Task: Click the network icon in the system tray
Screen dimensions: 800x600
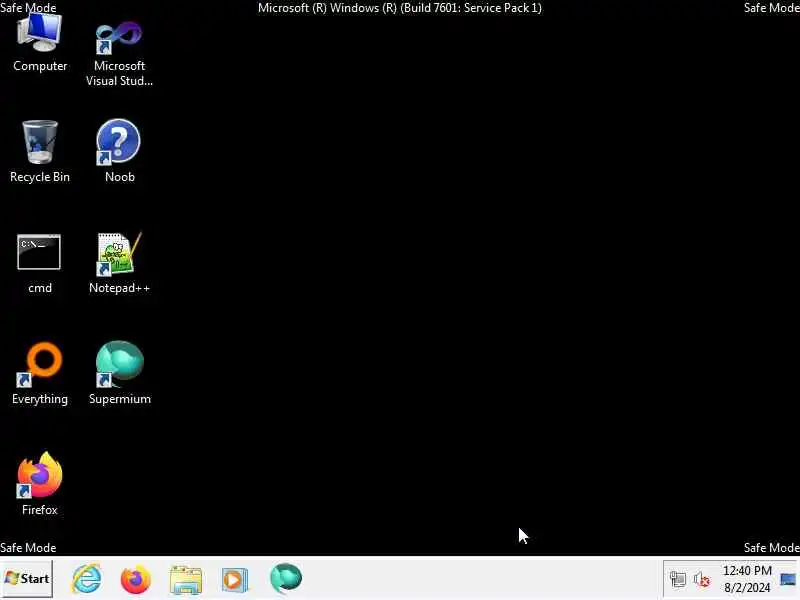Action: 678,579
